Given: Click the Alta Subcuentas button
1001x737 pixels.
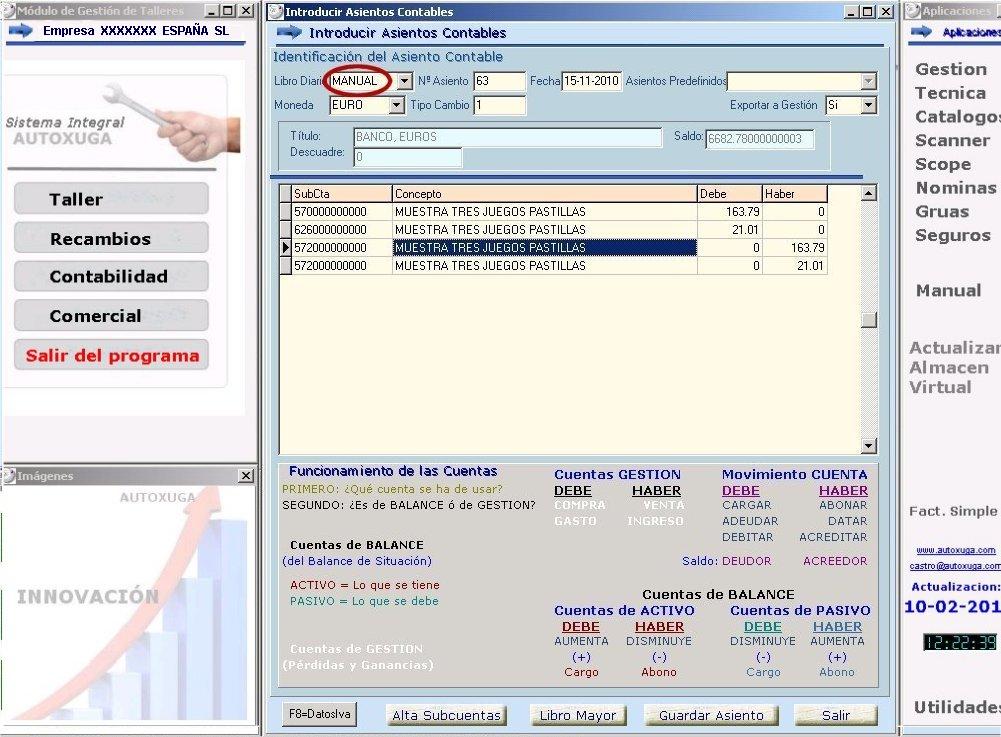Looking at the screenshot, I should point(447,715).
